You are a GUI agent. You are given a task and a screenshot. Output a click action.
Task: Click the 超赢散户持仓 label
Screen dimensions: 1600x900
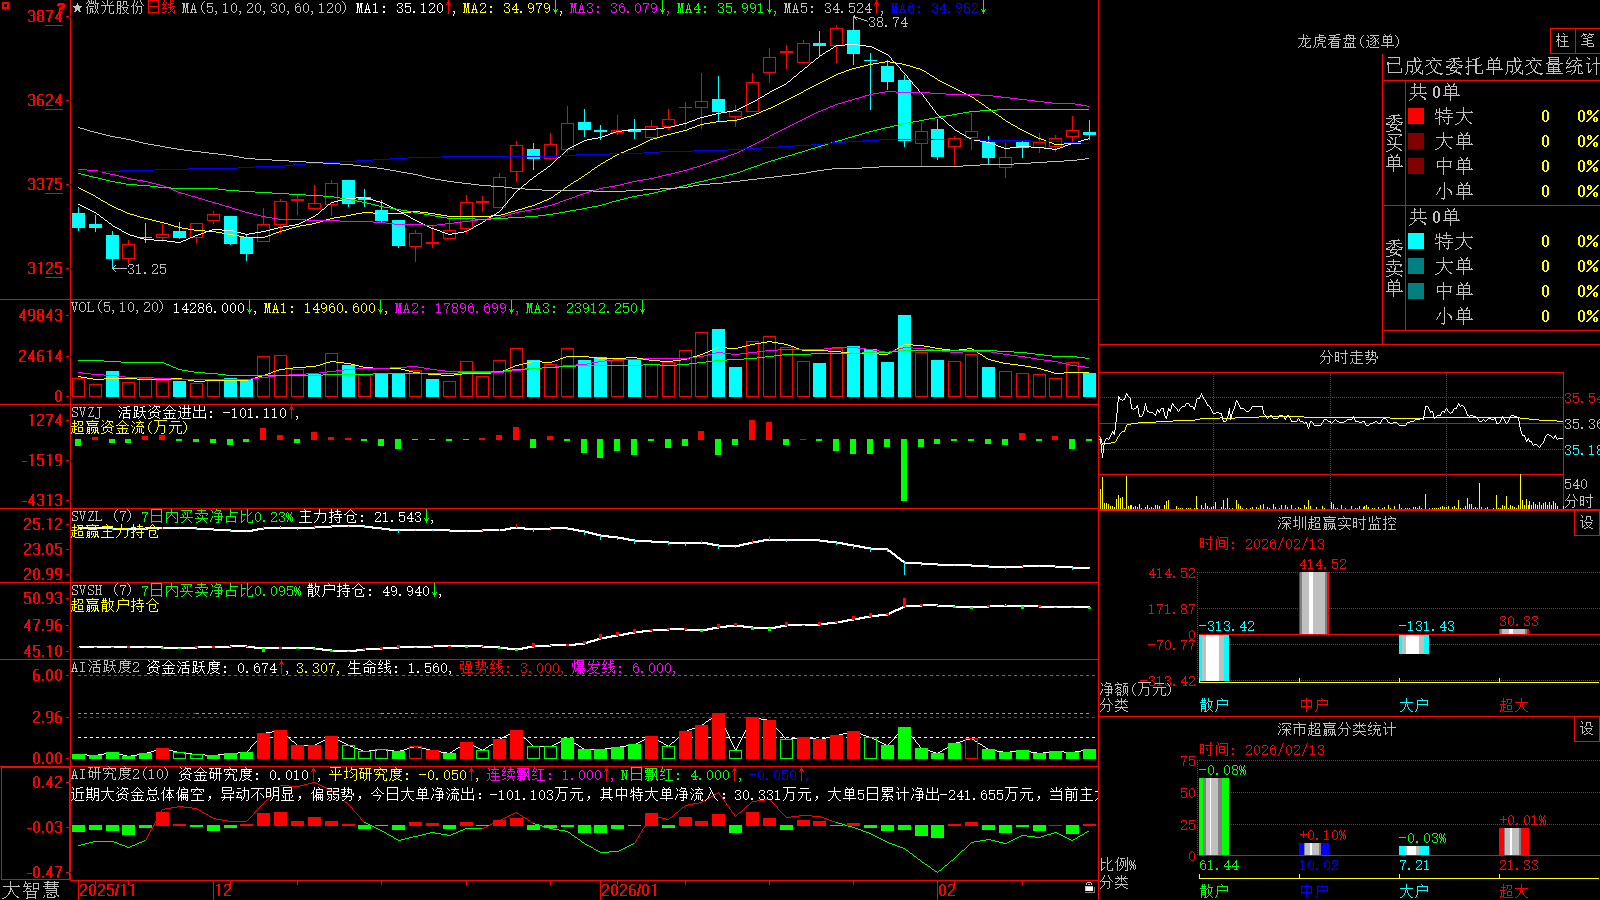(x=115, y=605)
